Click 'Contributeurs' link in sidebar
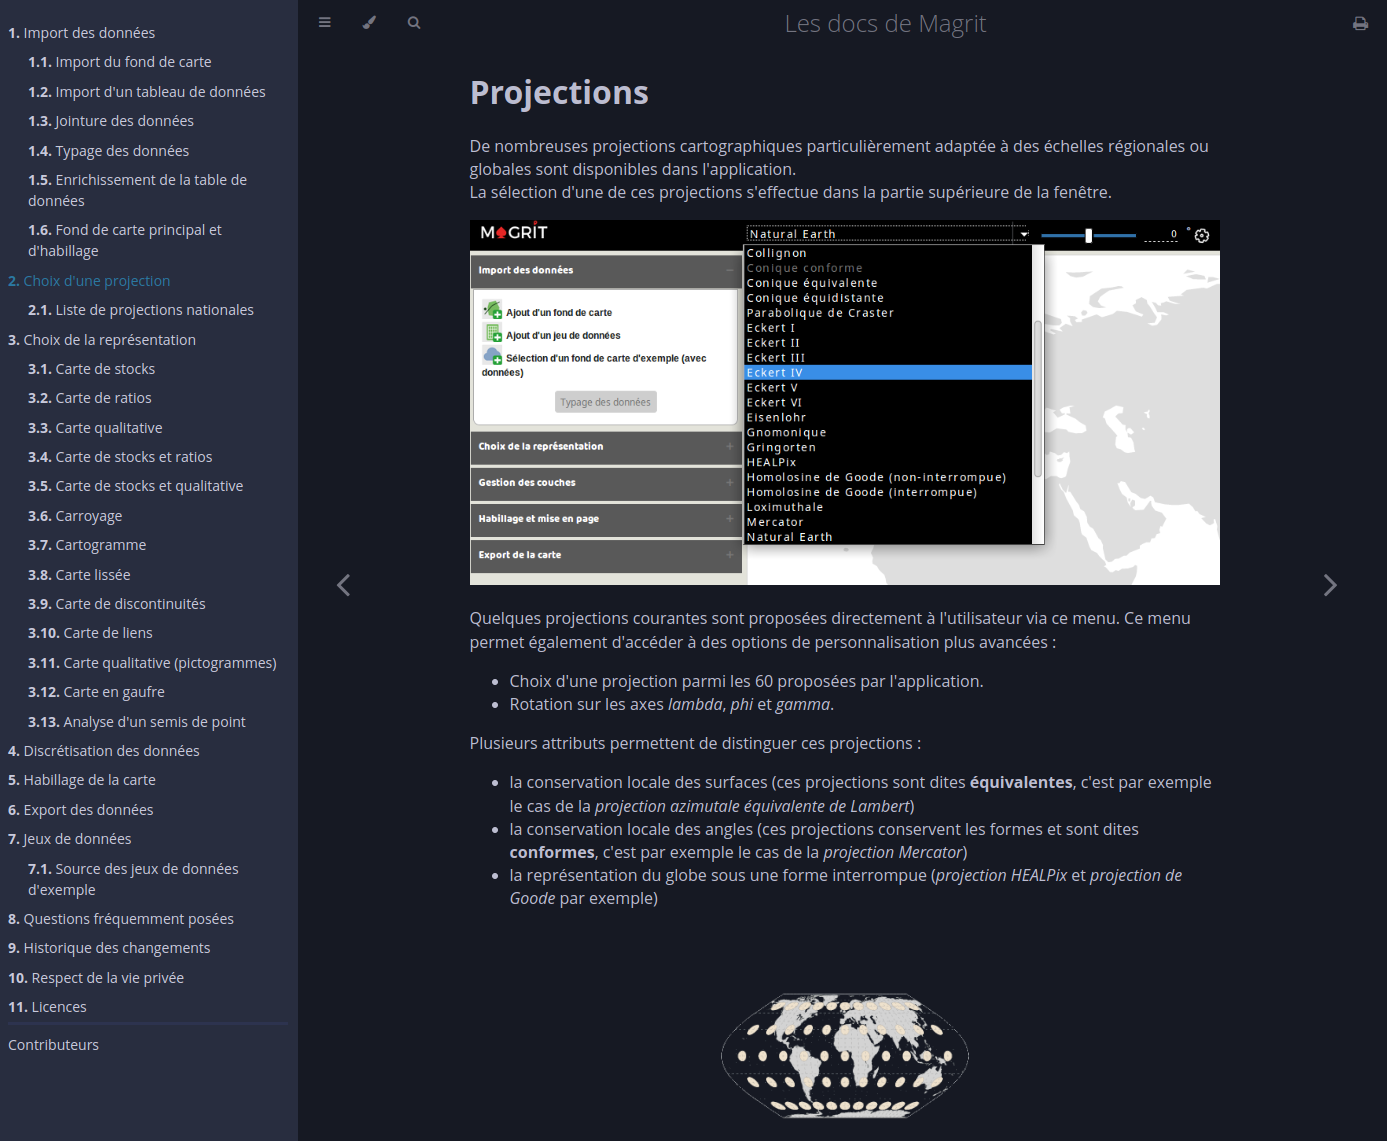Image resolution: width=1387 pixels, height=1141 pixels. 54,1045
